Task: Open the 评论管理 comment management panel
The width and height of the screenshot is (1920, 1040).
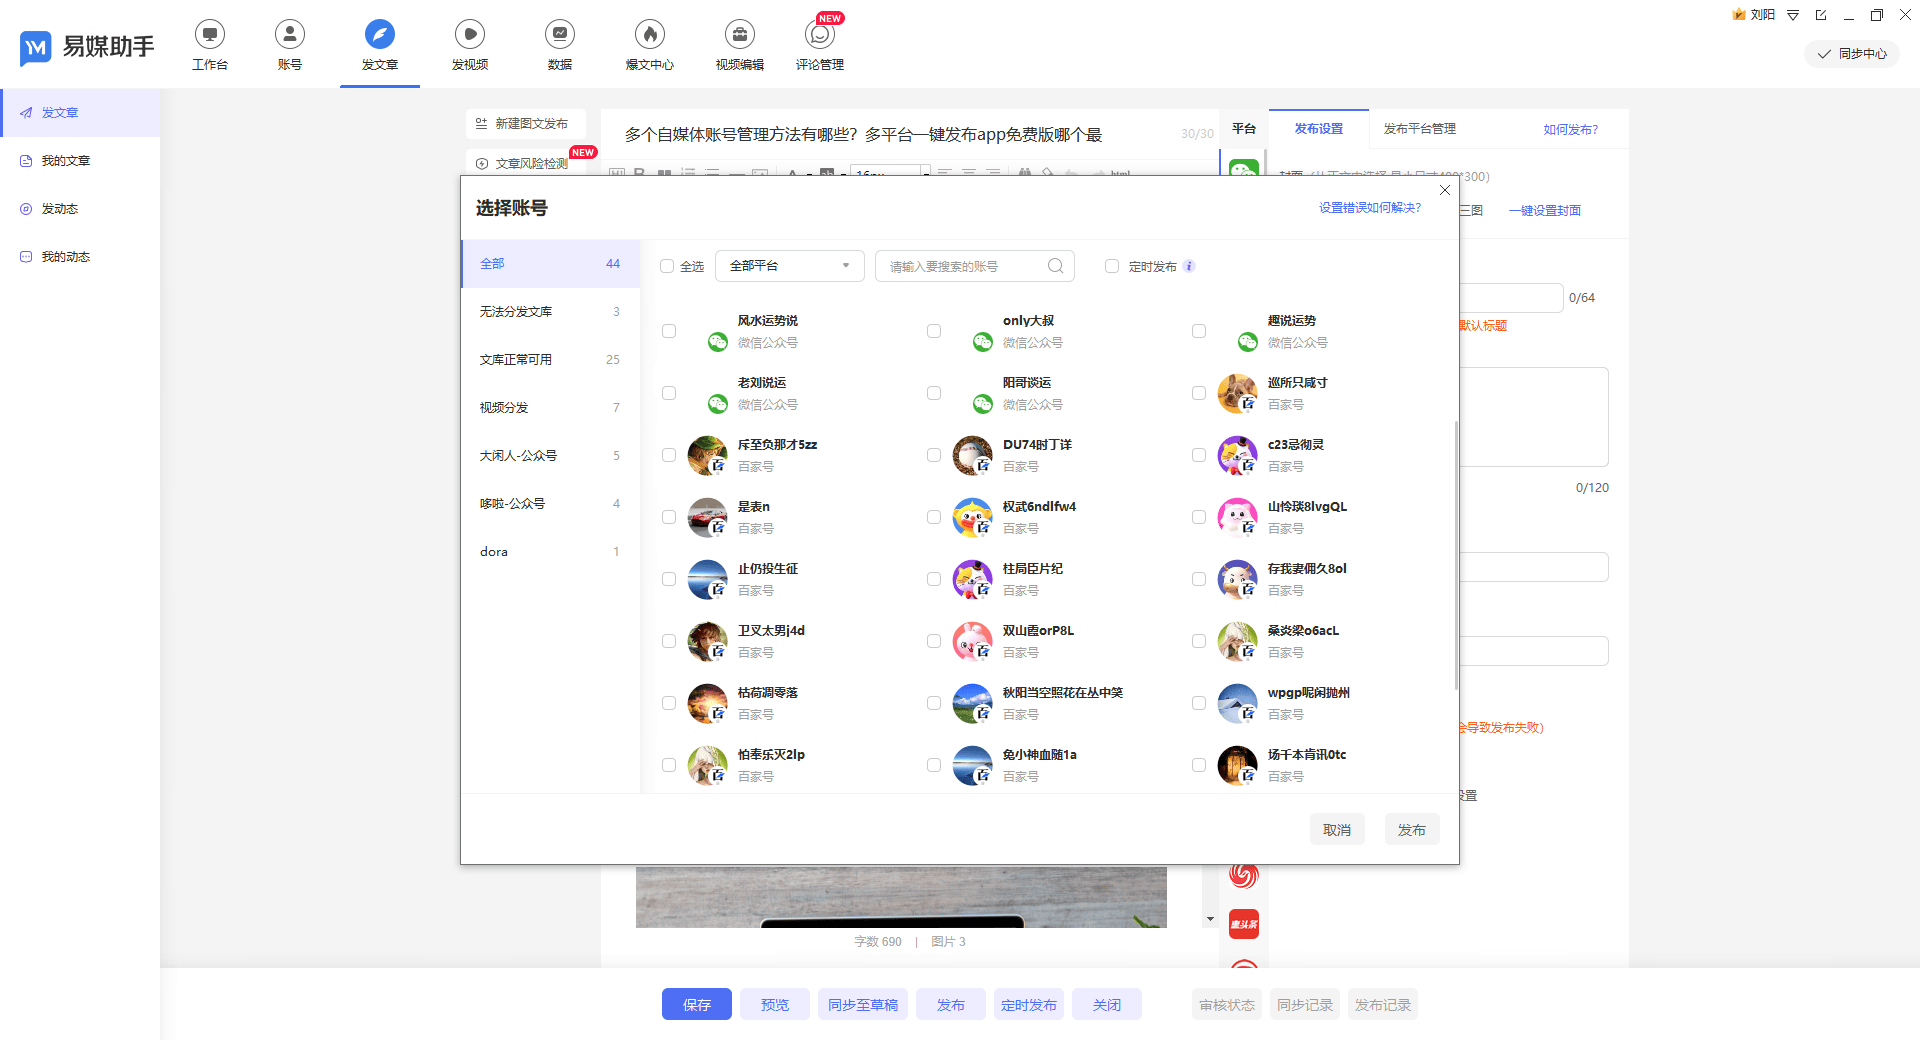Action: (x=819, y=44)
